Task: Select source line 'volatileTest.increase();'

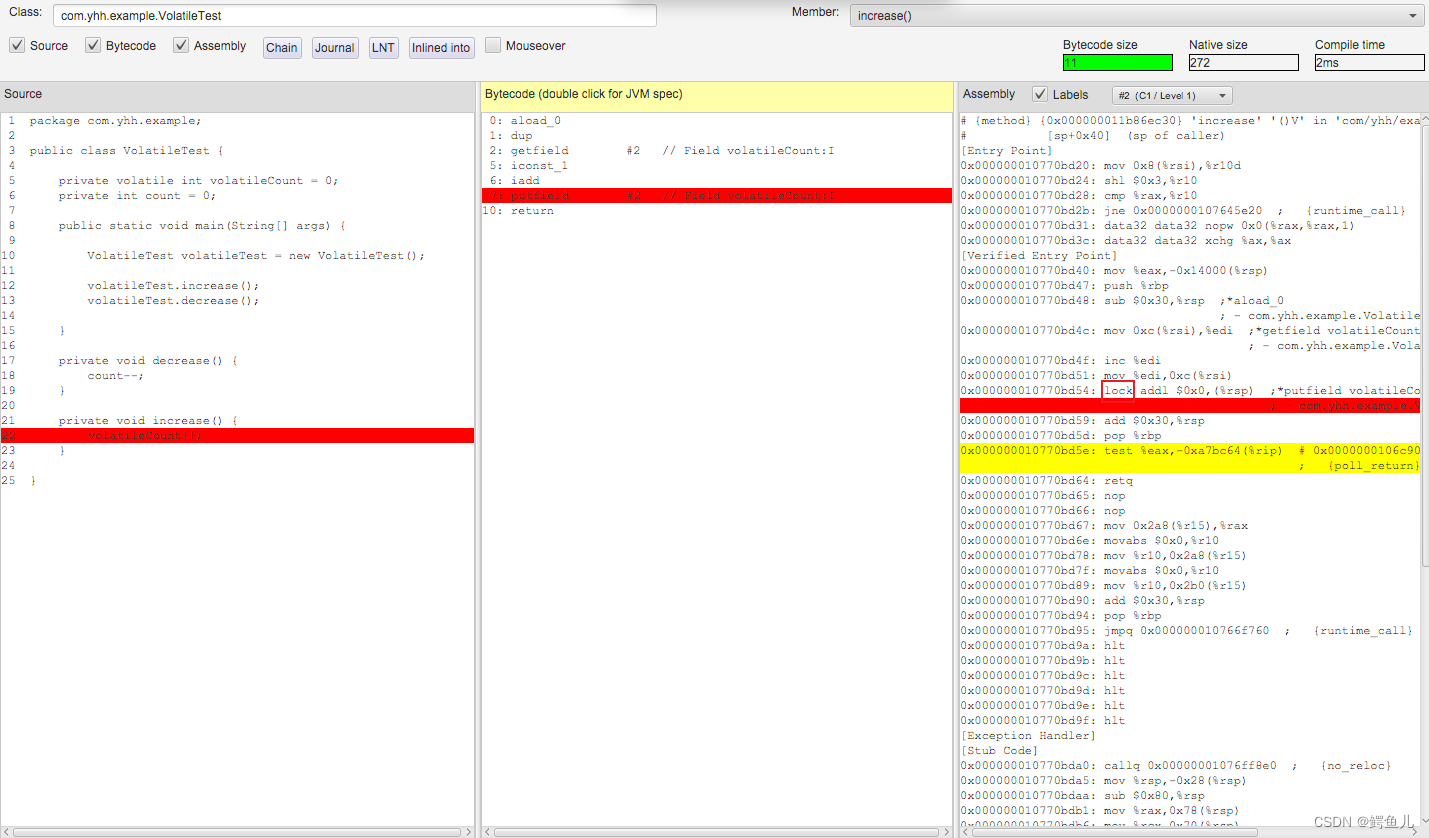Action: pyautogui.click(x=173, y=285)
